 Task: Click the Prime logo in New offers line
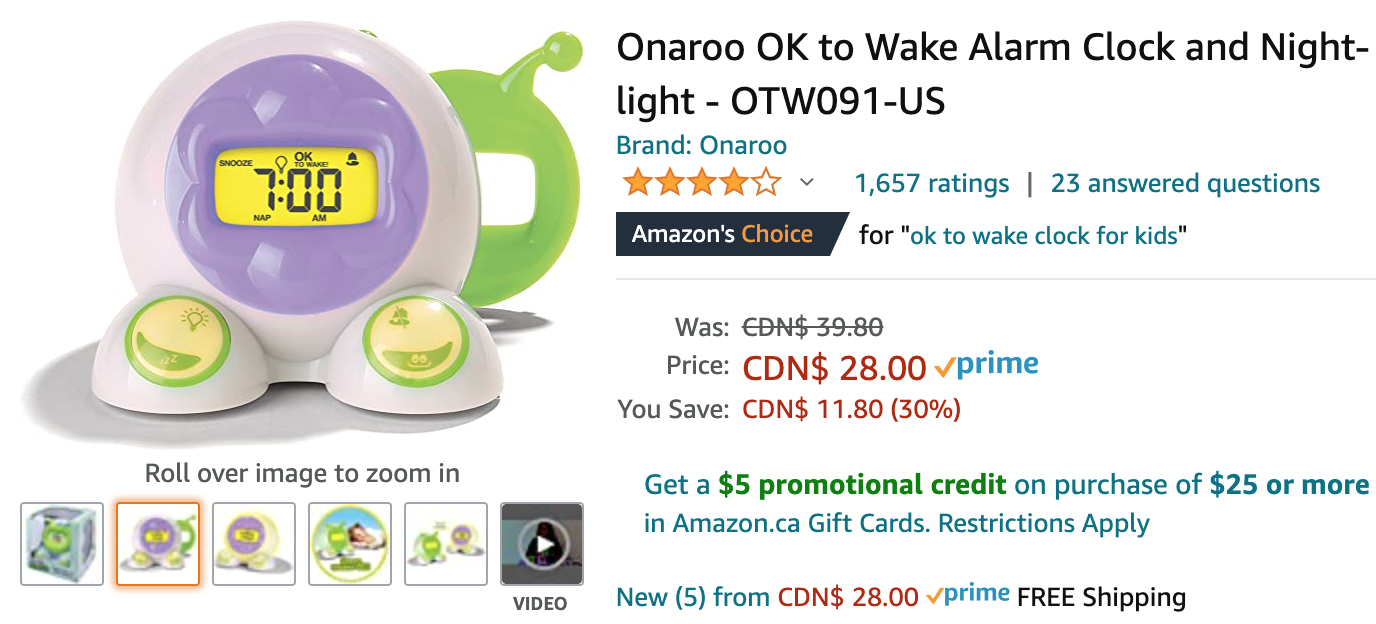968,595
